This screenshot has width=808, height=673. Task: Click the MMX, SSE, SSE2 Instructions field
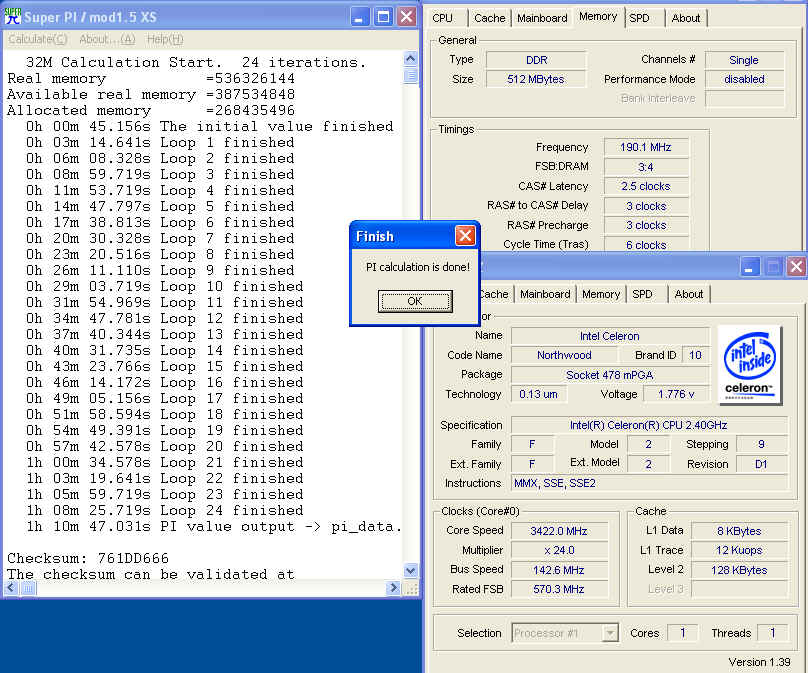(649, 483)
